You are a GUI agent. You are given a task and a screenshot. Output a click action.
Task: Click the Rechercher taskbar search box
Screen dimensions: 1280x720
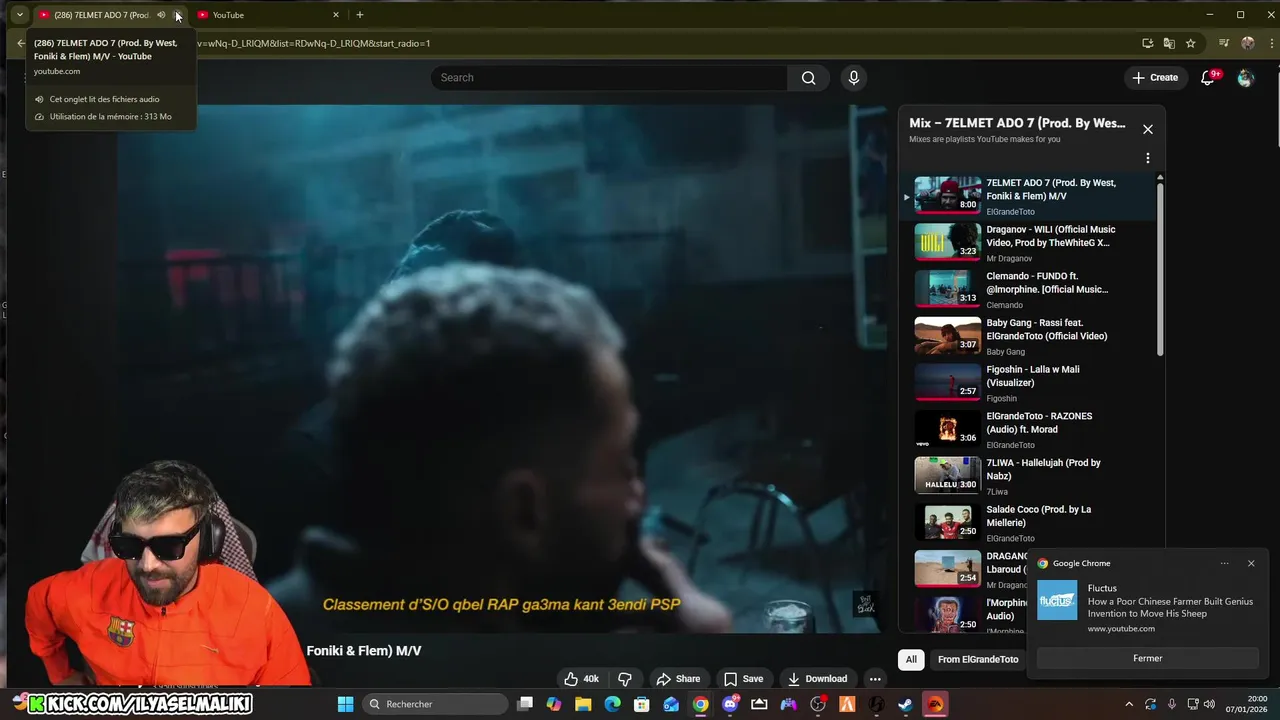435,704
